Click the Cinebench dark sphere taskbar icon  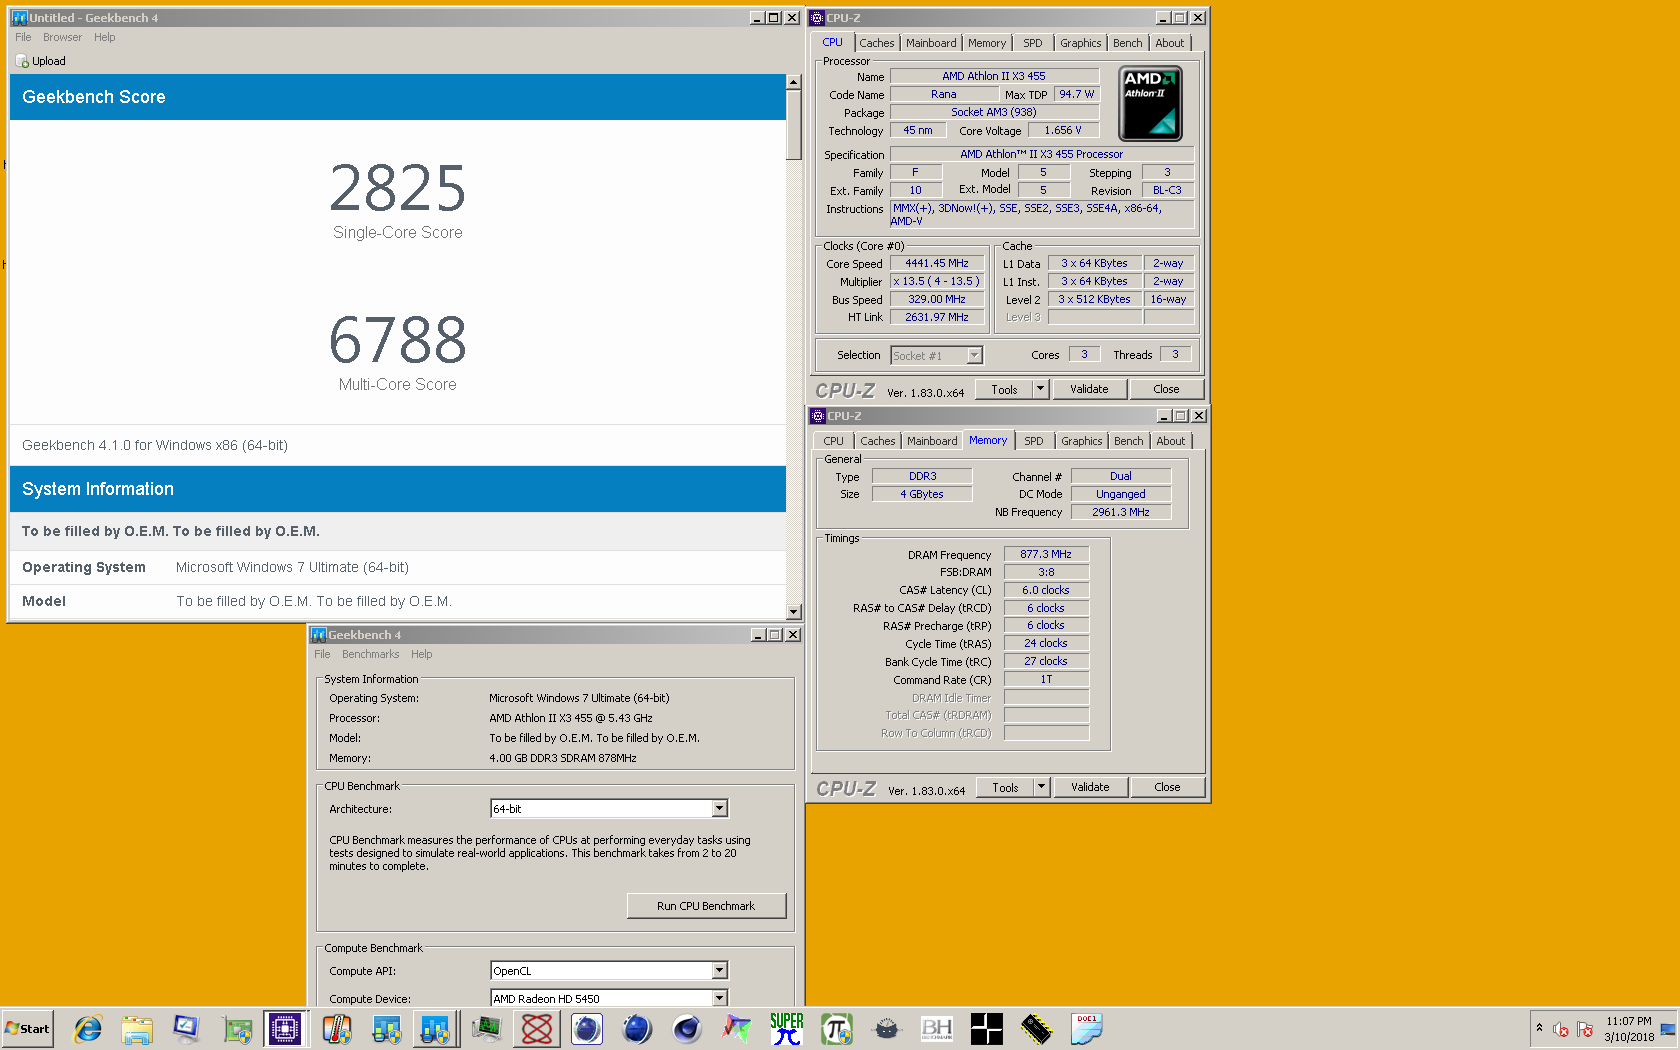pyautogui.click(x=687, y=1029)
